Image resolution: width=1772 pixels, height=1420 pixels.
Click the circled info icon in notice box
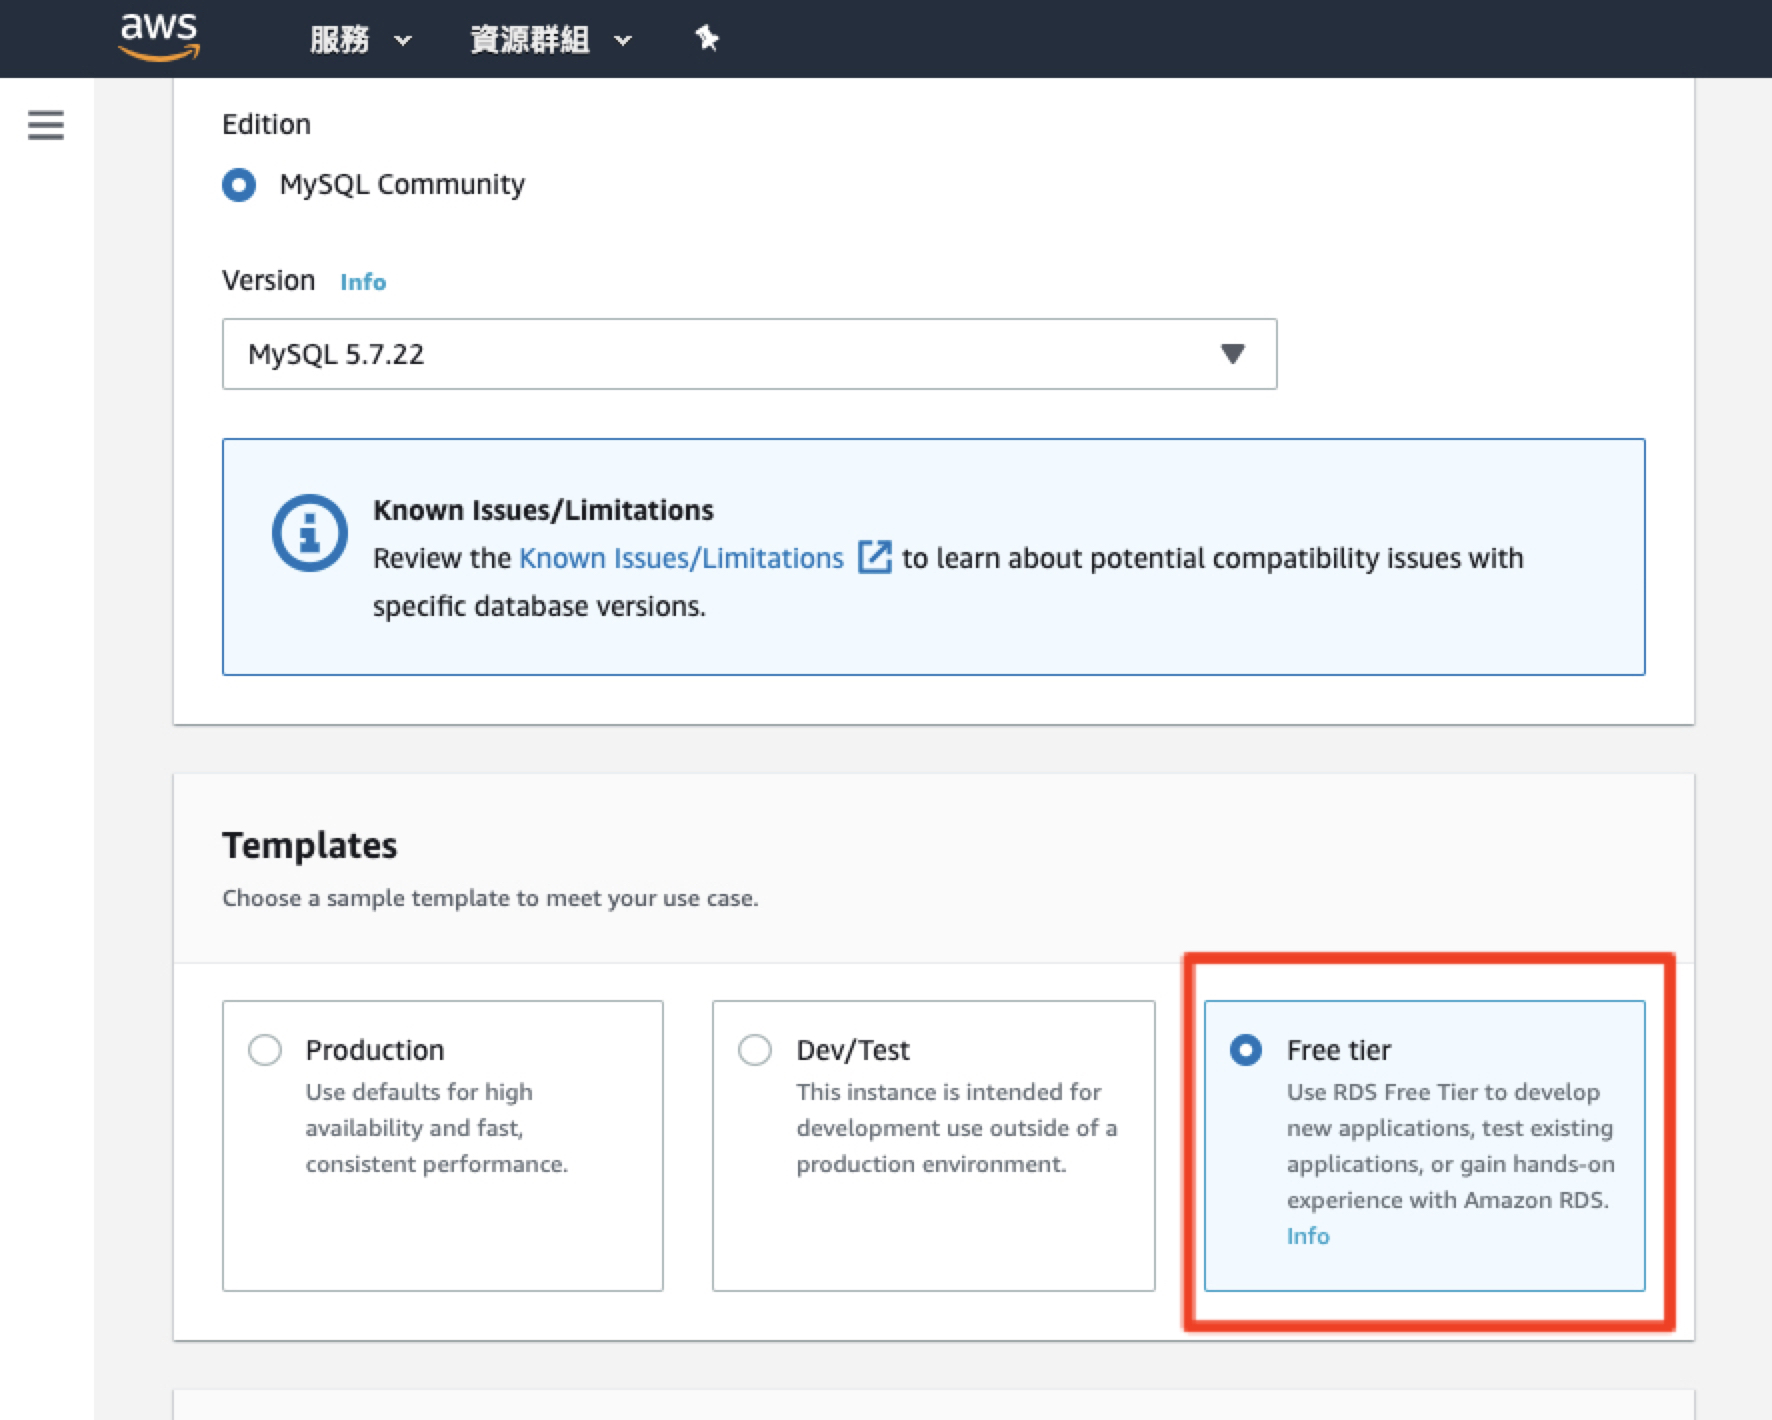click(x=310, y=533)
